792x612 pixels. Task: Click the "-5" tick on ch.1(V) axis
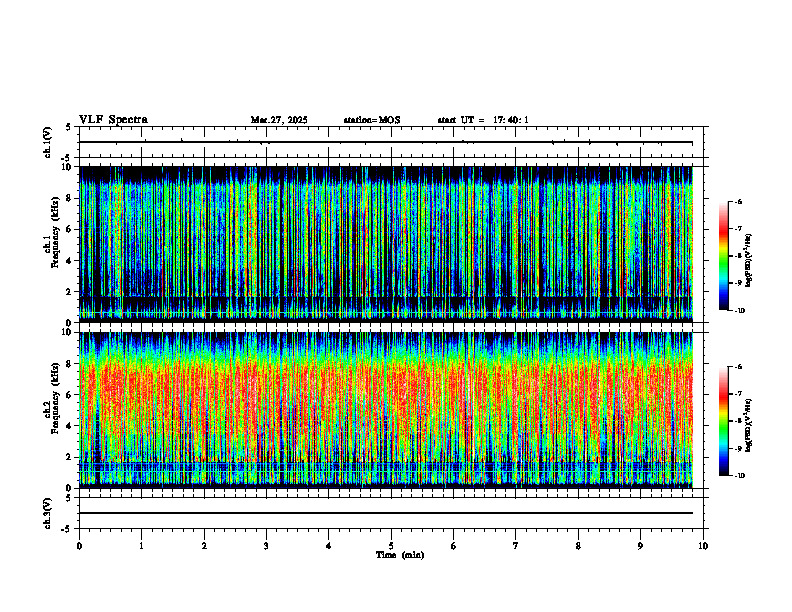pos(67,158)
